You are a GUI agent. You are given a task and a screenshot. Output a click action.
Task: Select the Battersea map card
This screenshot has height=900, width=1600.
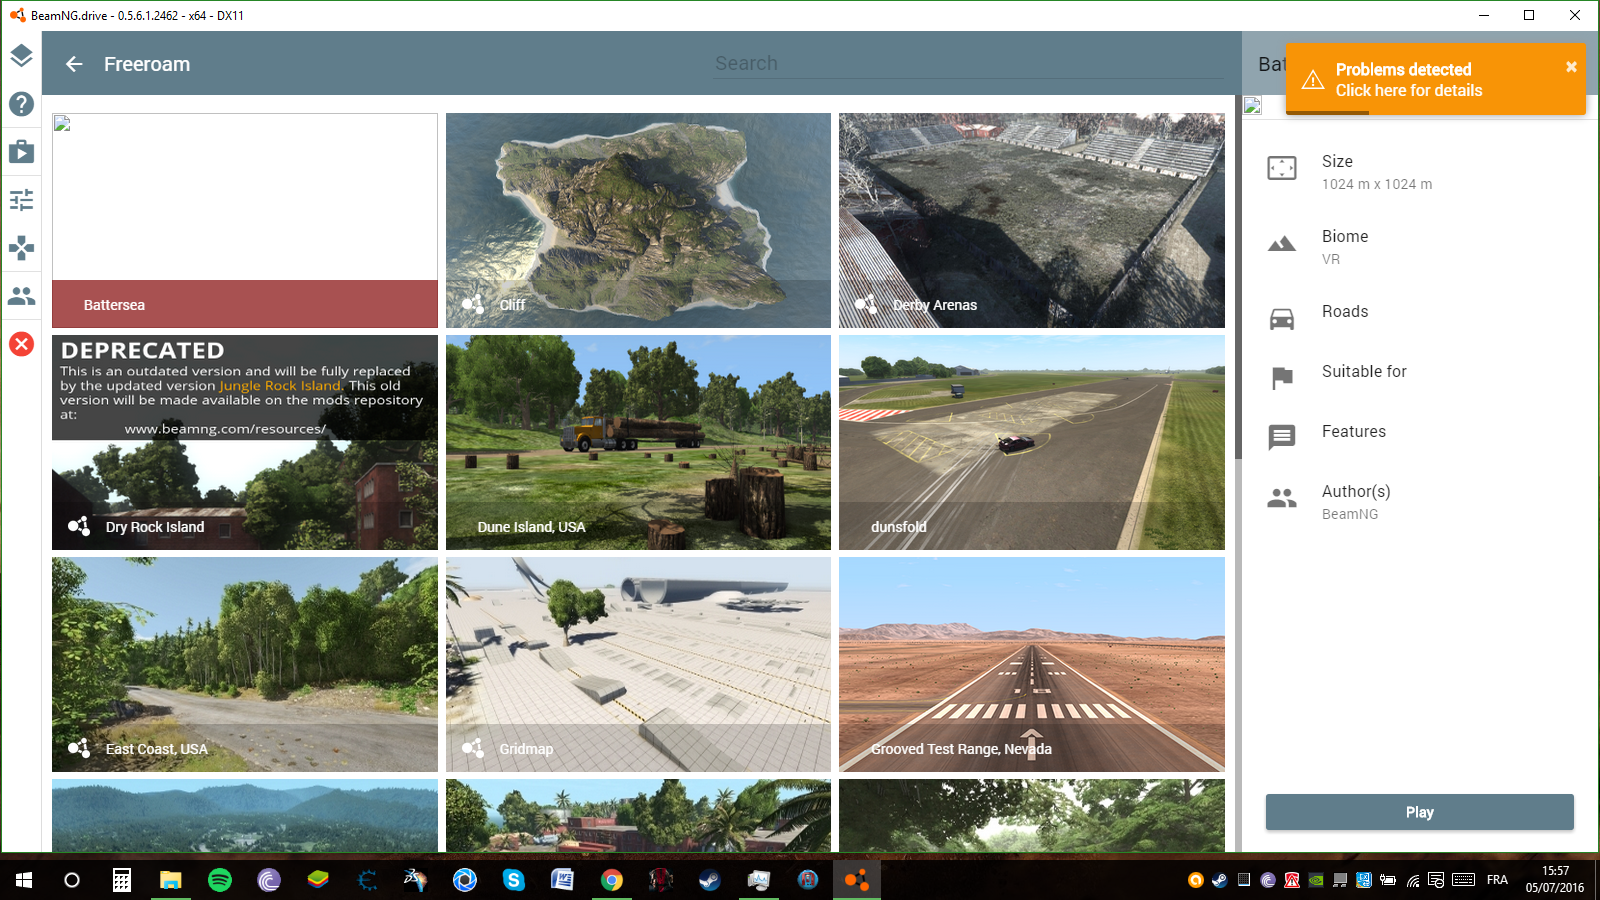[x=245, y=220]
